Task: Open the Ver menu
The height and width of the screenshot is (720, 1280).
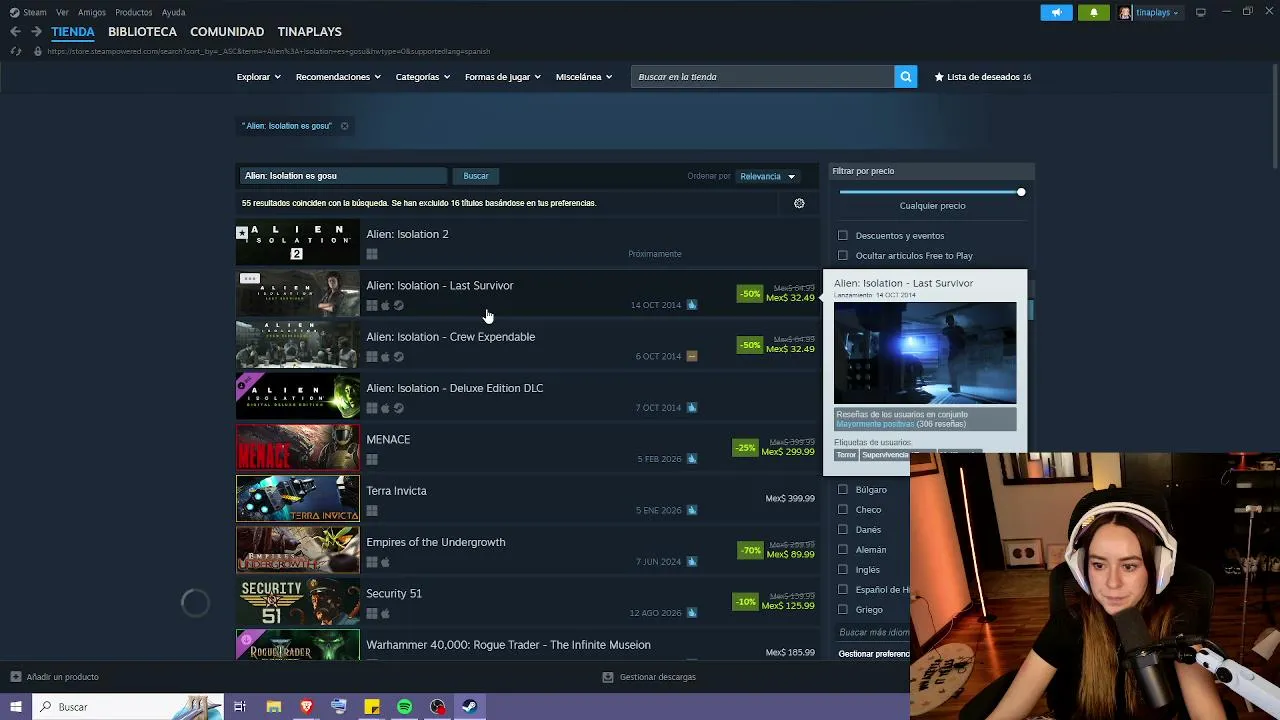Action: (62, 13)
